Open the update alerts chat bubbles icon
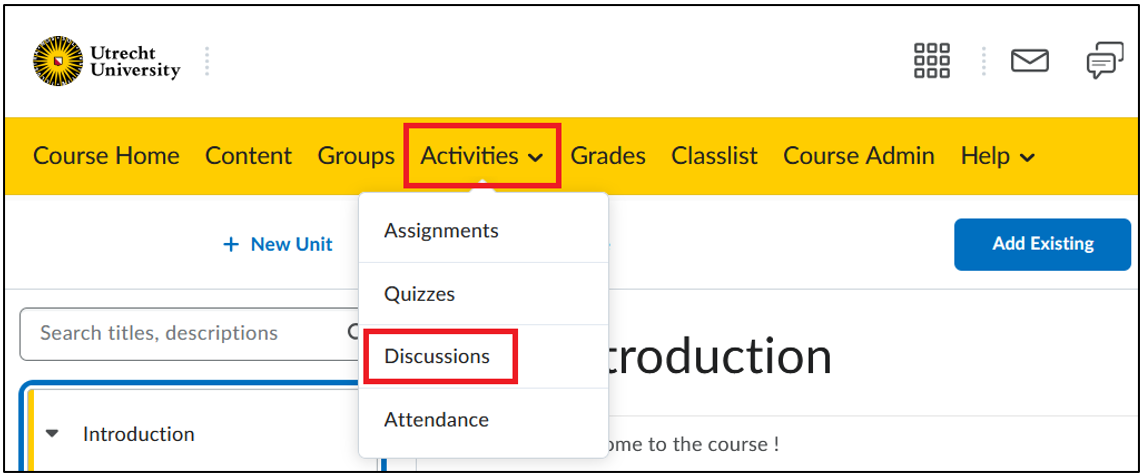 tap(1105, 60)
